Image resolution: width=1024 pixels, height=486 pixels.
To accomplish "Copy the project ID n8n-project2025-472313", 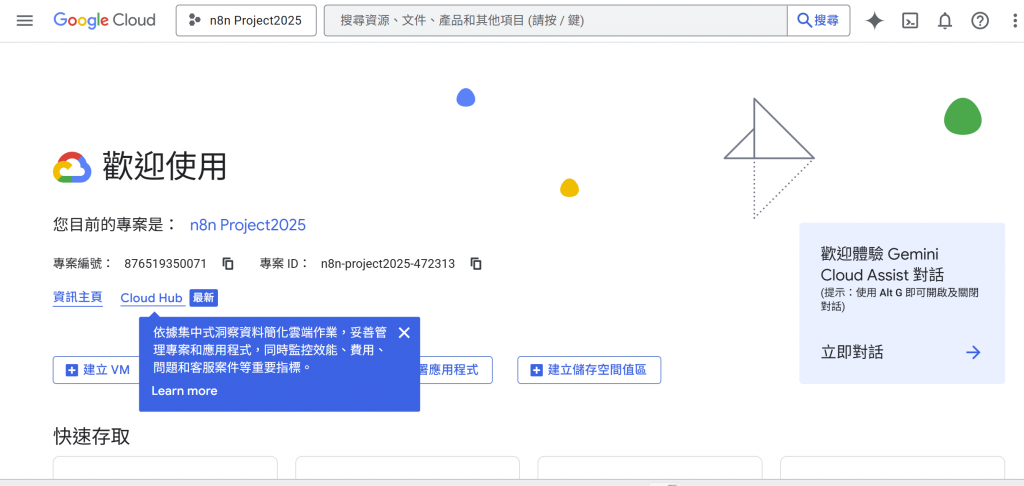I will click(x=477, y=264).
